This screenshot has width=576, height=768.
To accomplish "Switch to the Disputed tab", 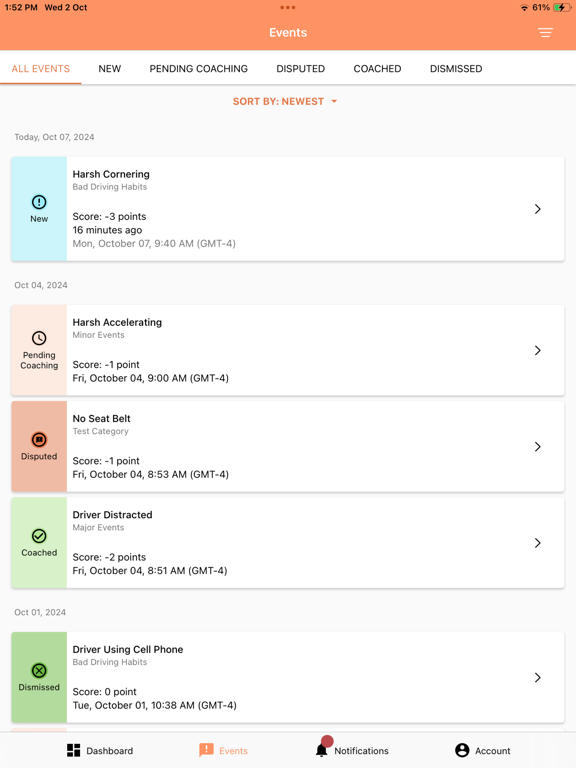I will pos(300,69).
